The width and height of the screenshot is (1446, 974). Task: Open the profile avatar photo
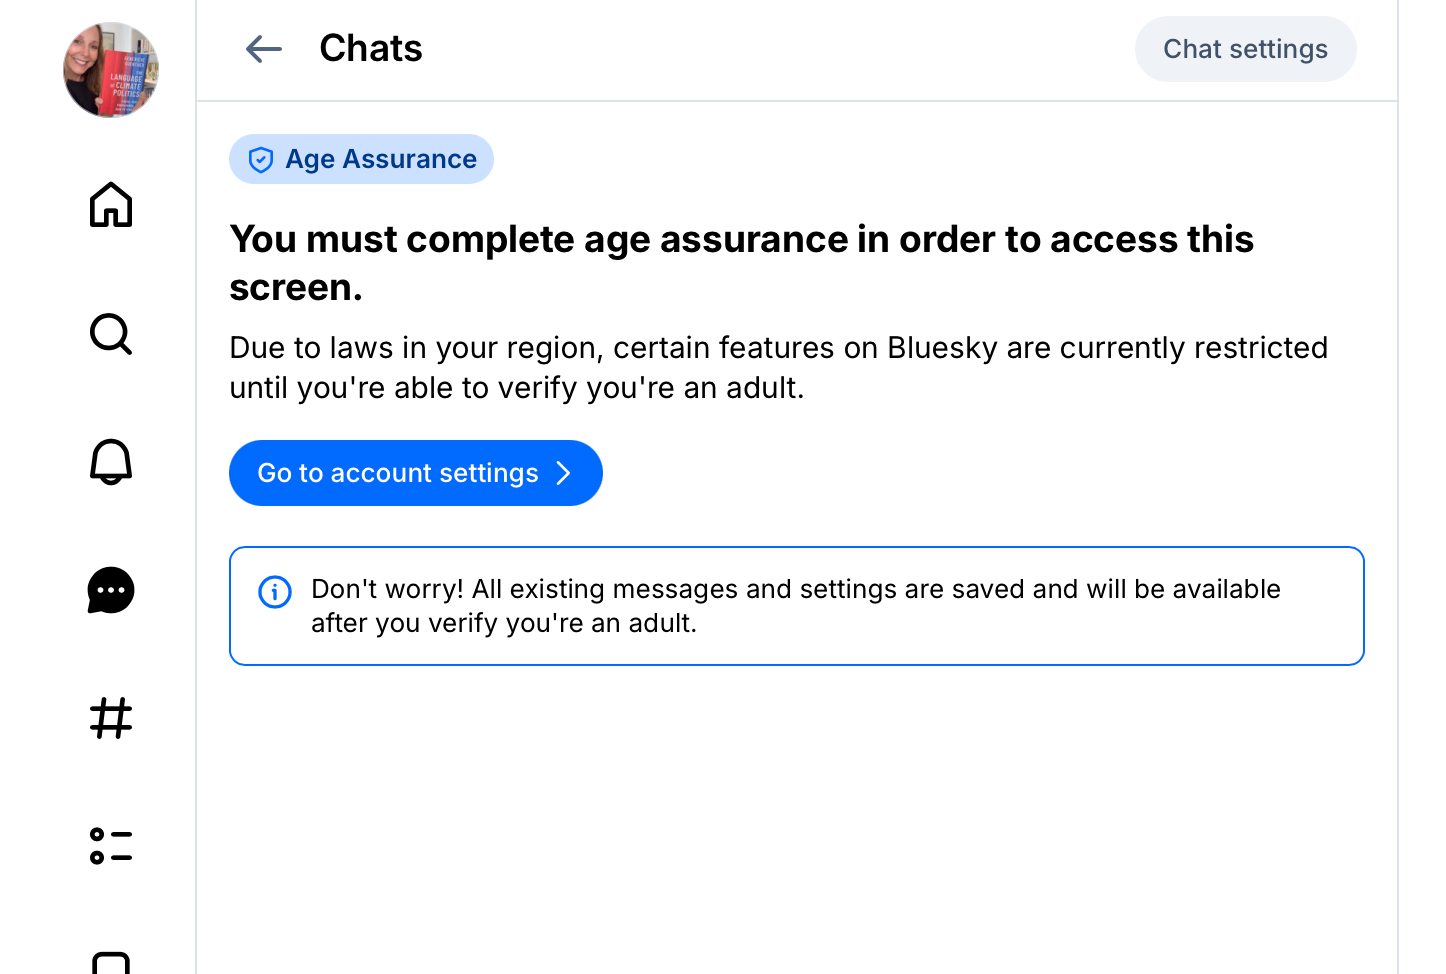(111, 70)
